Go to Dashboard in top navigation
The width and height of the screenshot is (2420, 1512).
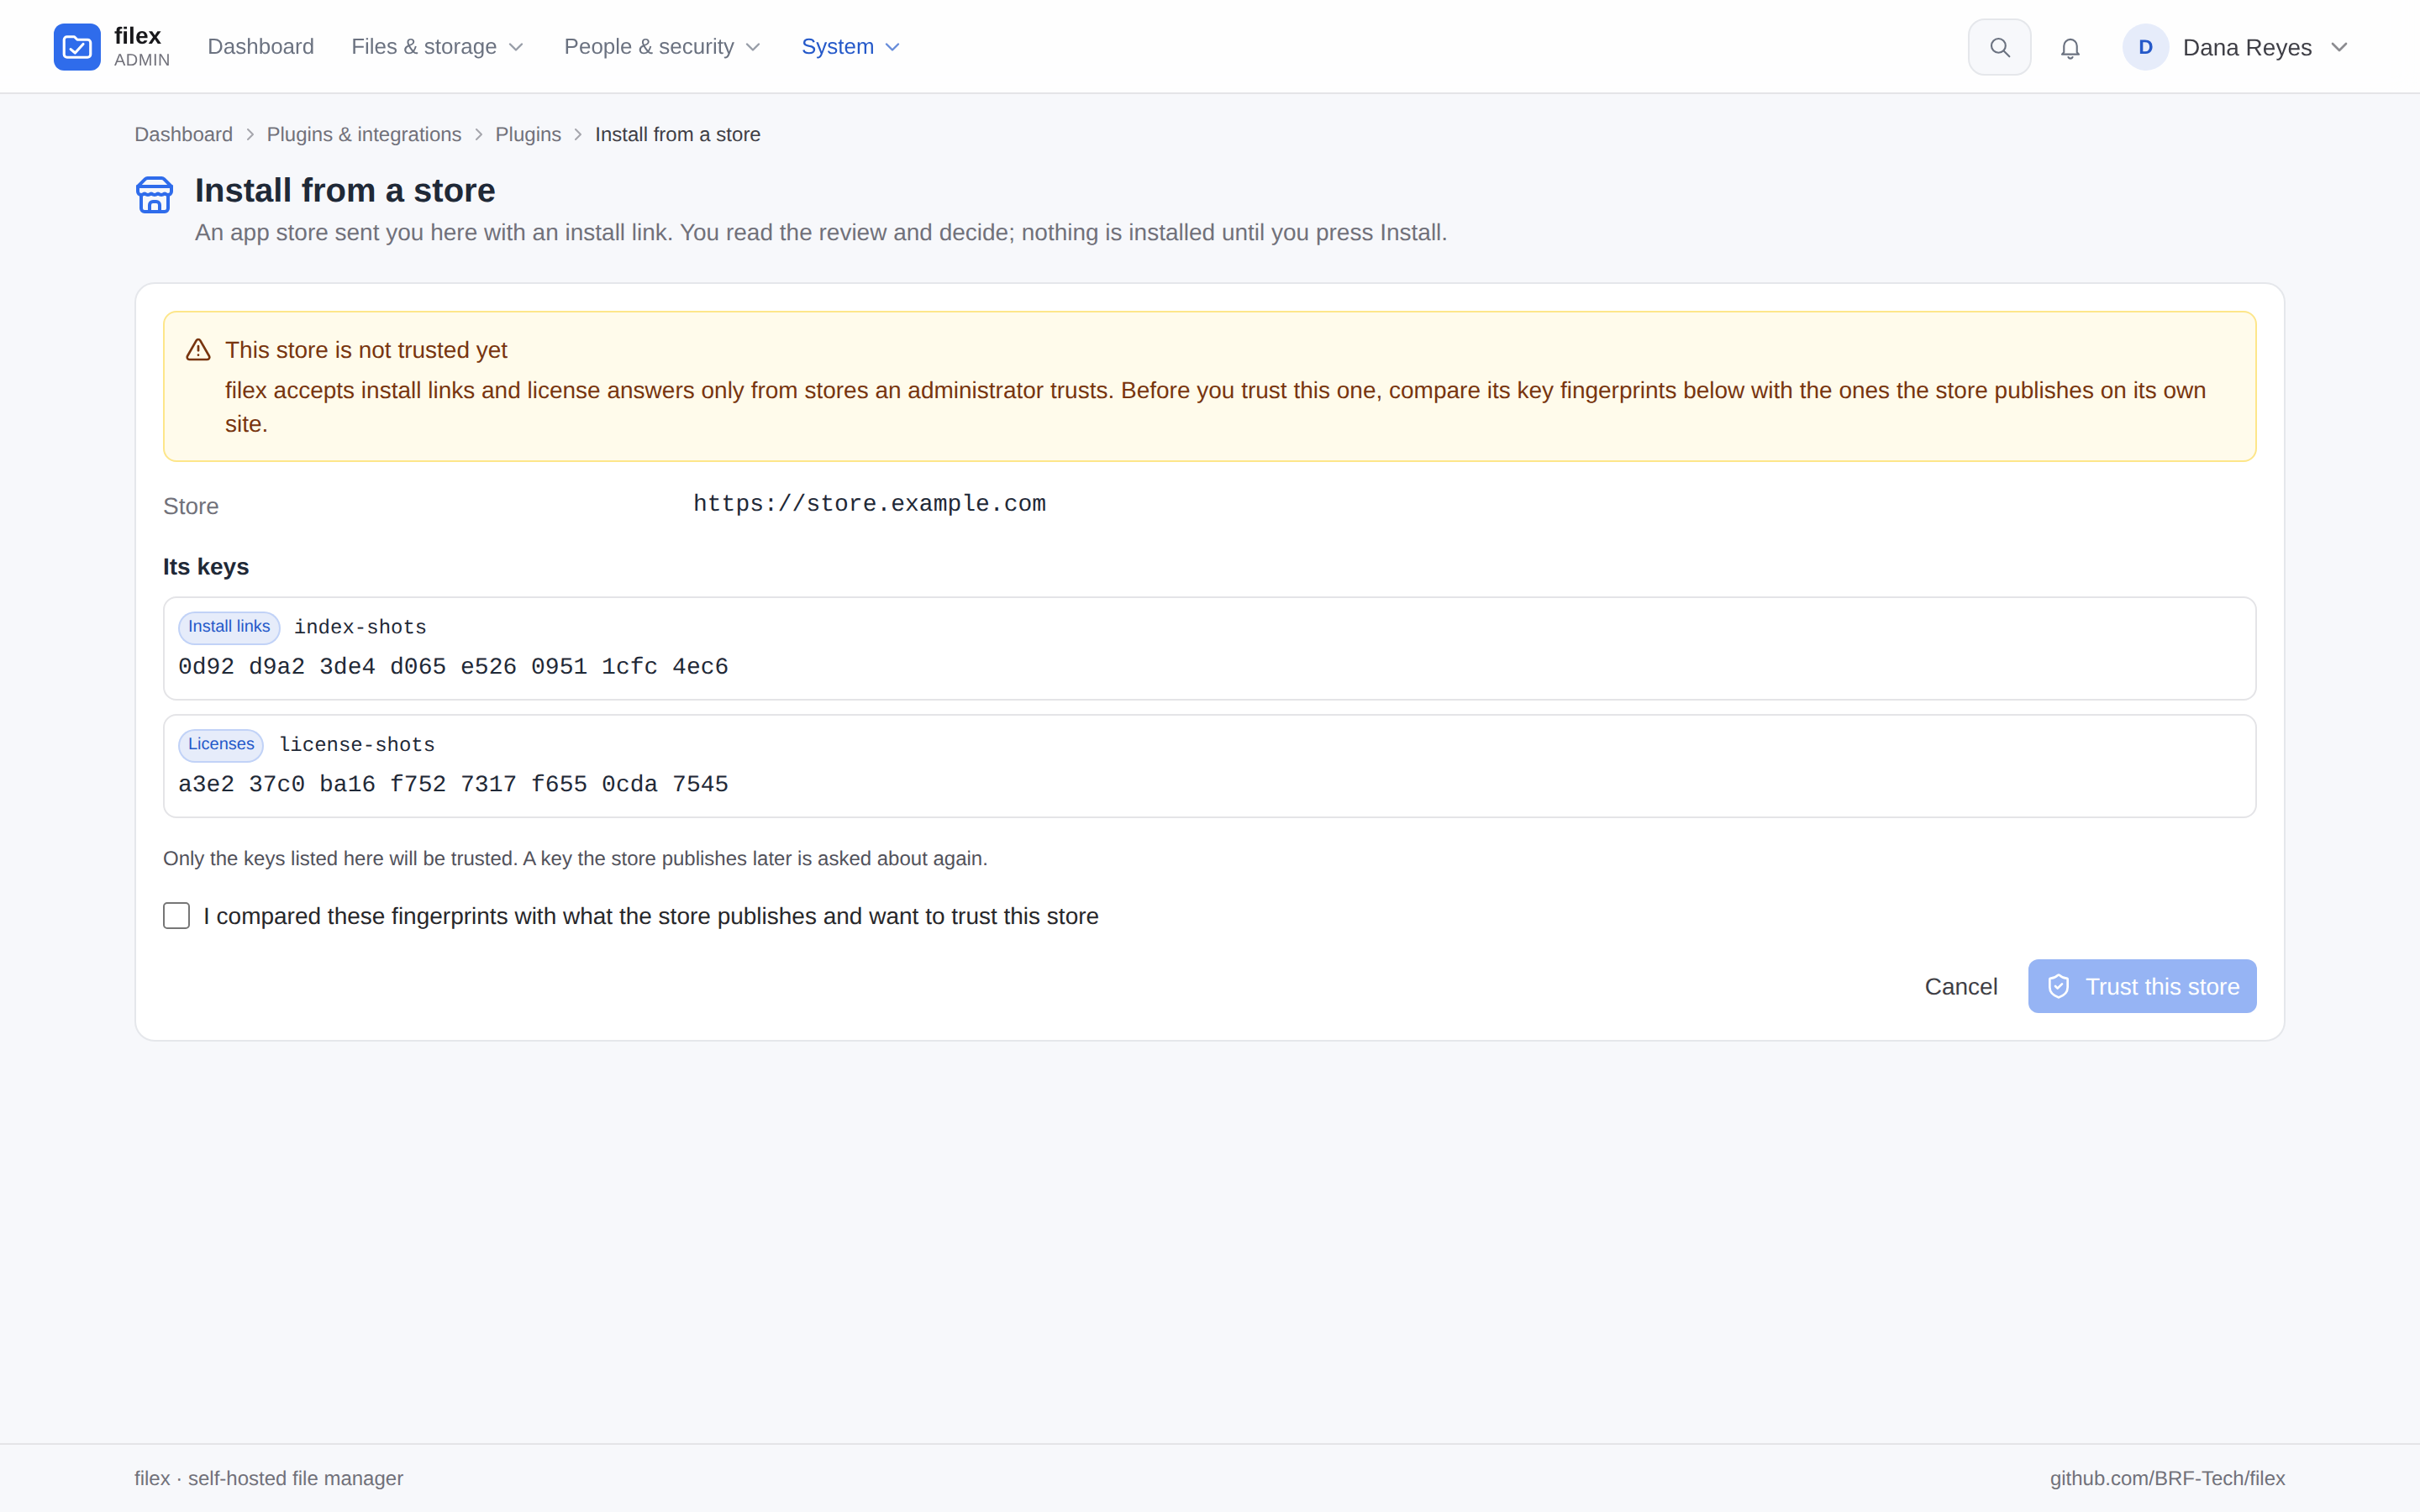point(261,47)
